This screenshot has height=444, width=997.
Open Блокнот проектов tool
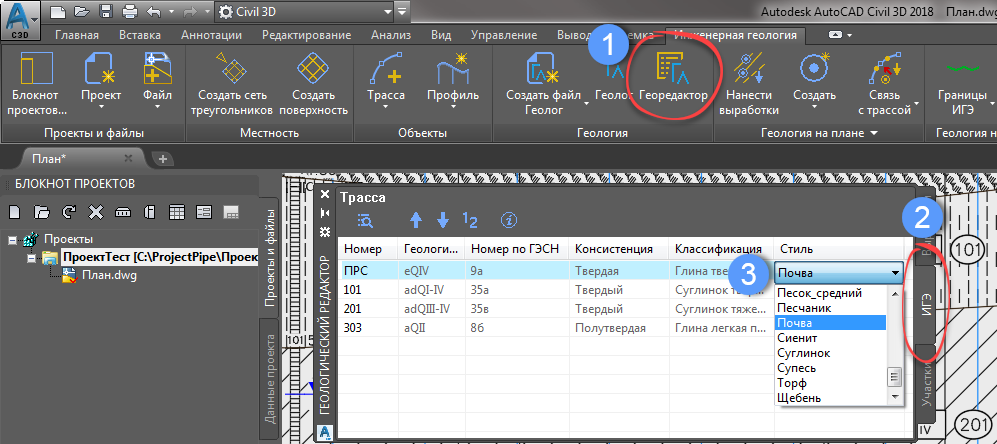coord(39,83)
